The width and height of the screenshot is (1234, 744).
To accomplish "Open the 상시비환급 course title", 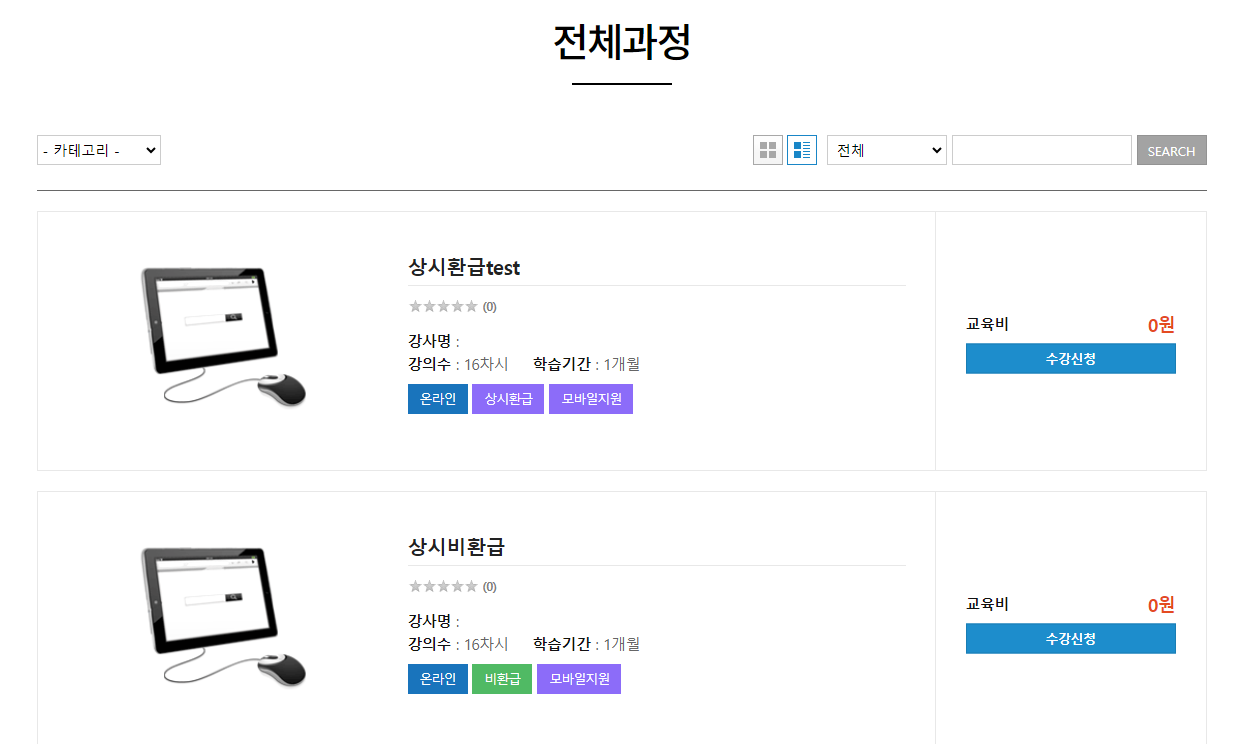I will coord(456,547).
